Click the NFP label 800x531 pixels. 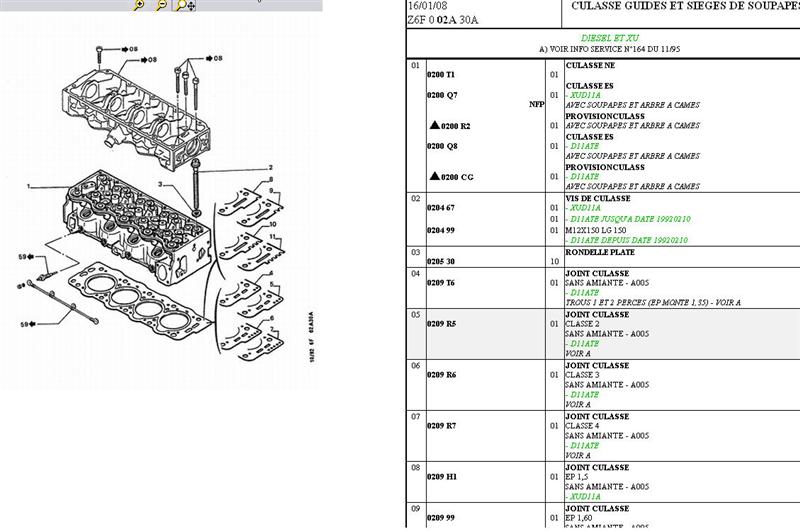[x=536, y=104]
